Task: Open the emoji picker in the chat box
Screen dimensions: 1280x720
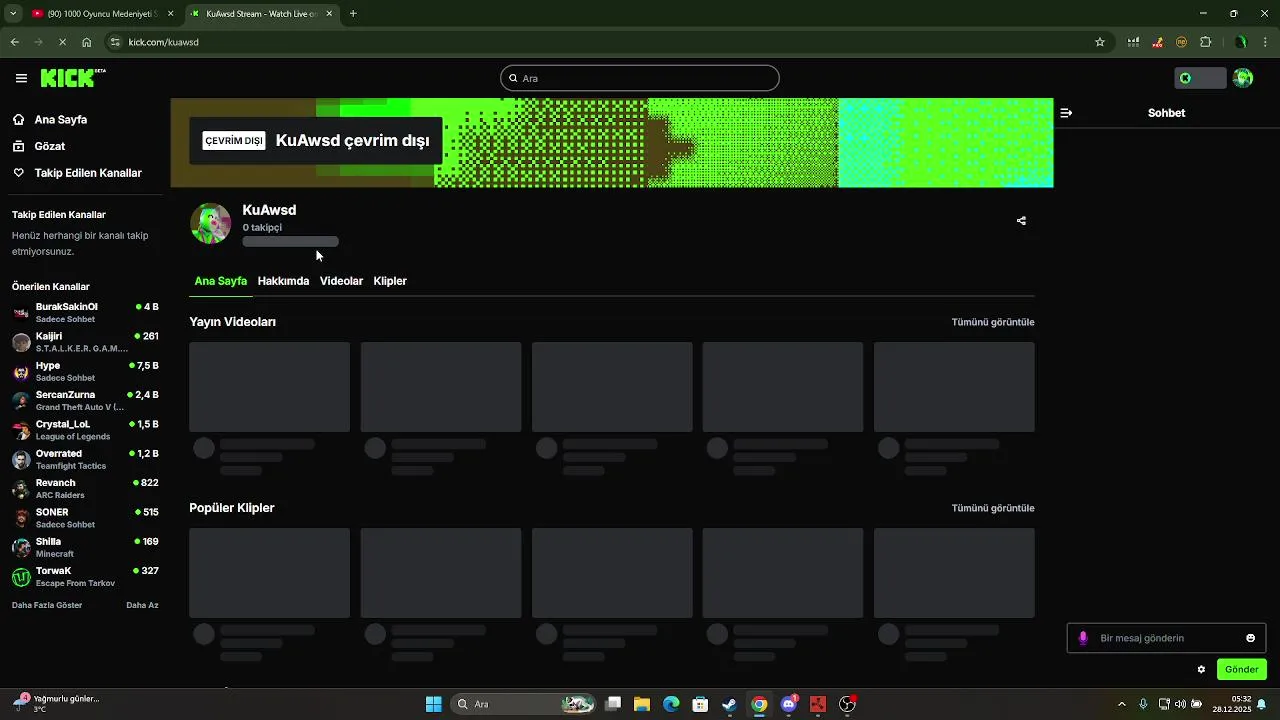Action: click(x=1250, y=638)
